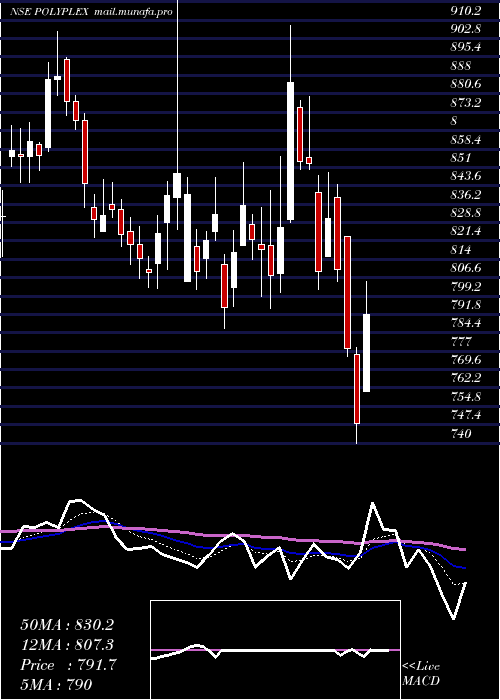Screen dimensions: 500x700
Task: Click the lowest red candle near 747.4
Action: [357, 388]
